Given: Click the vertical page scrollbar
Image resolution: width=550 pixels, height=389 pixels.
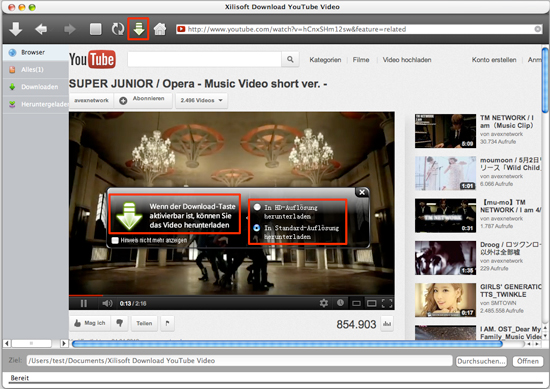Looking at the screenshot, I should click(545, 81).
